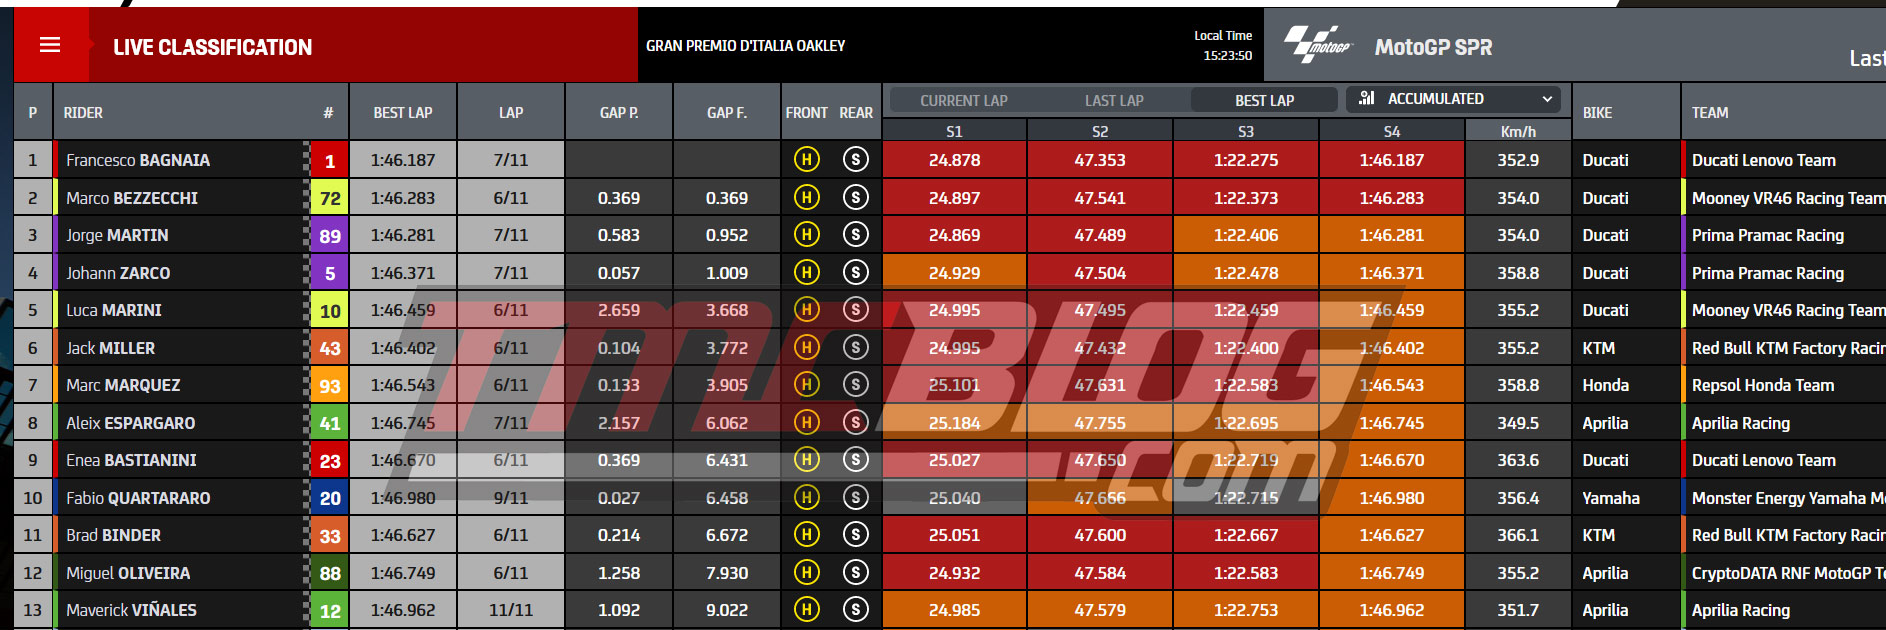Click the front H tyre icon for Bagnaia
Viewport: 1886px width, 630px height.
[806, 160]
